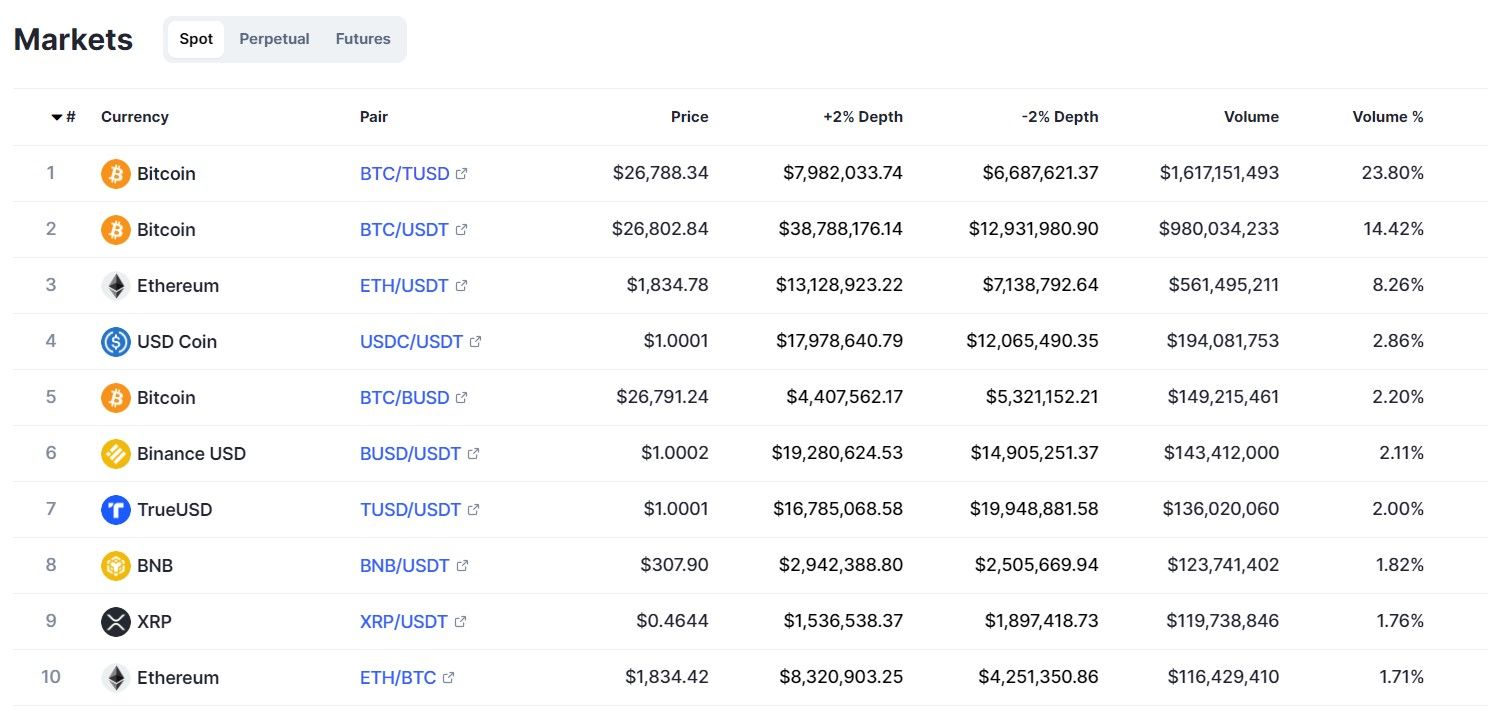This screenshot has height=711, width=1488.
Task: Click external link icon beside ETH/BTC
Action: coord(448,678)
